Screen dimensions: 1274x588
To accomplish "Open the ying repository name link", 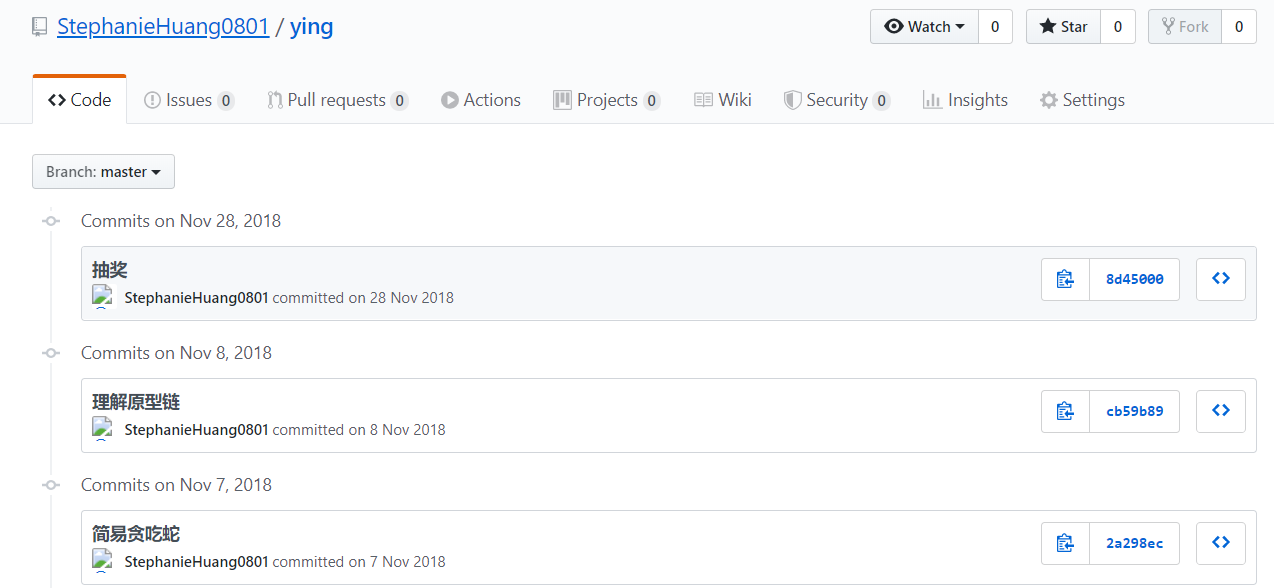I will [311, 27].
